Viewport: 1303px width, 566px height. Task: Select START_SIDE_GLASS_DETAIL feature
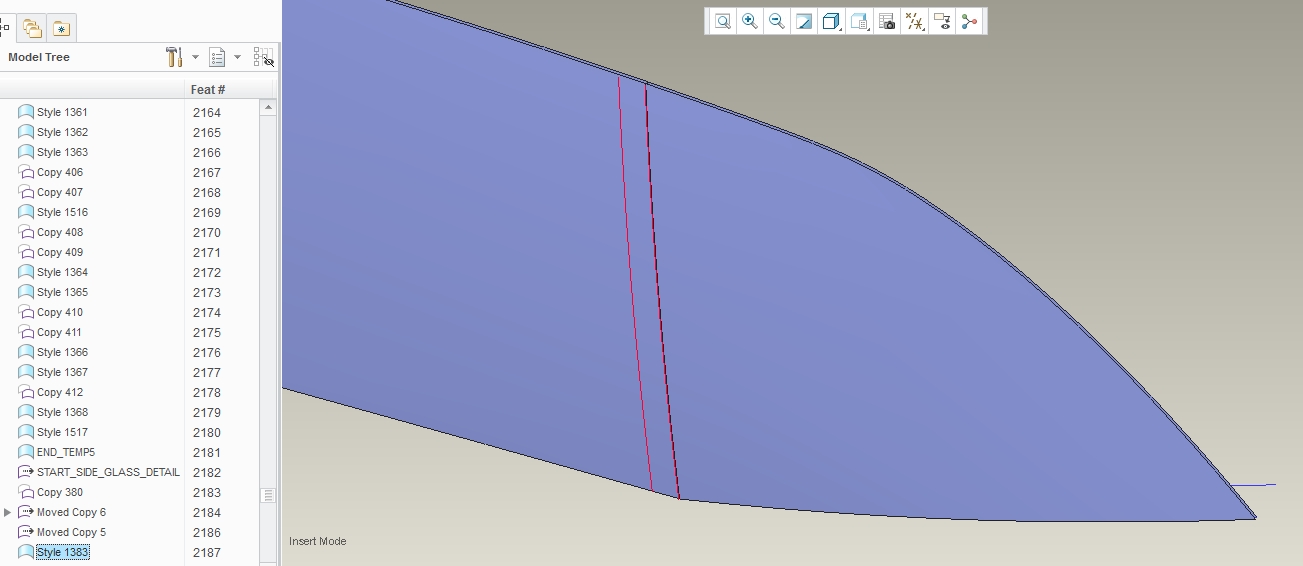coord(108,472)
